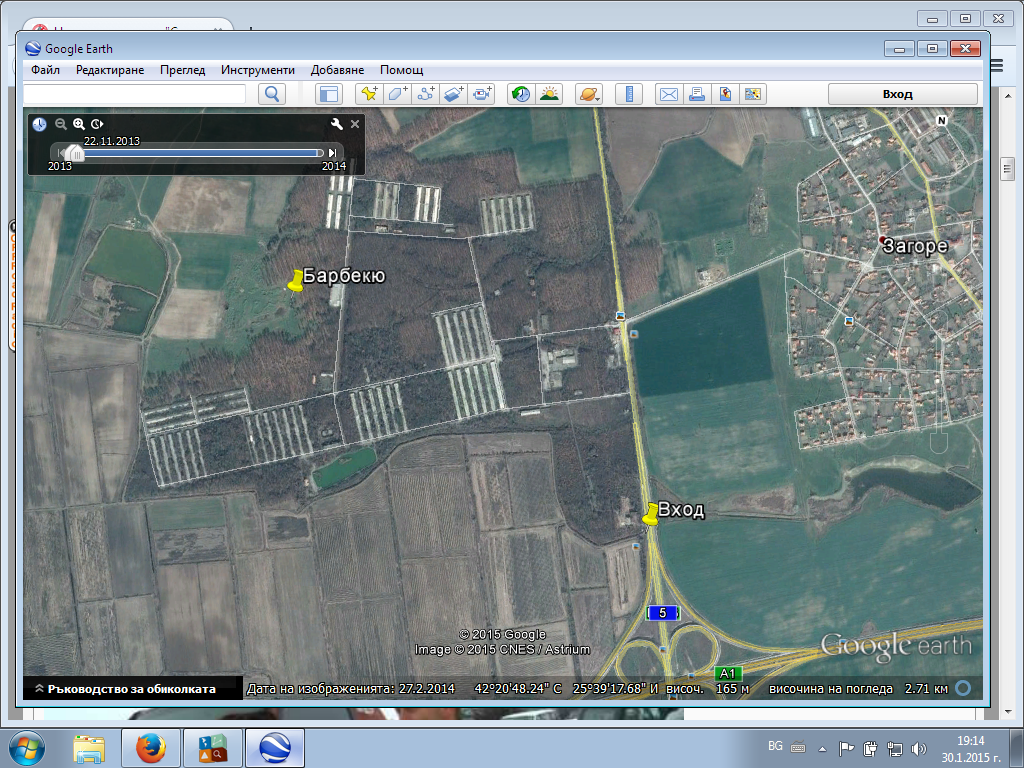Open Firefox from the taskbar
Image resolution: width=1024 pixels, height=768 pixels.
coord(151,747)
